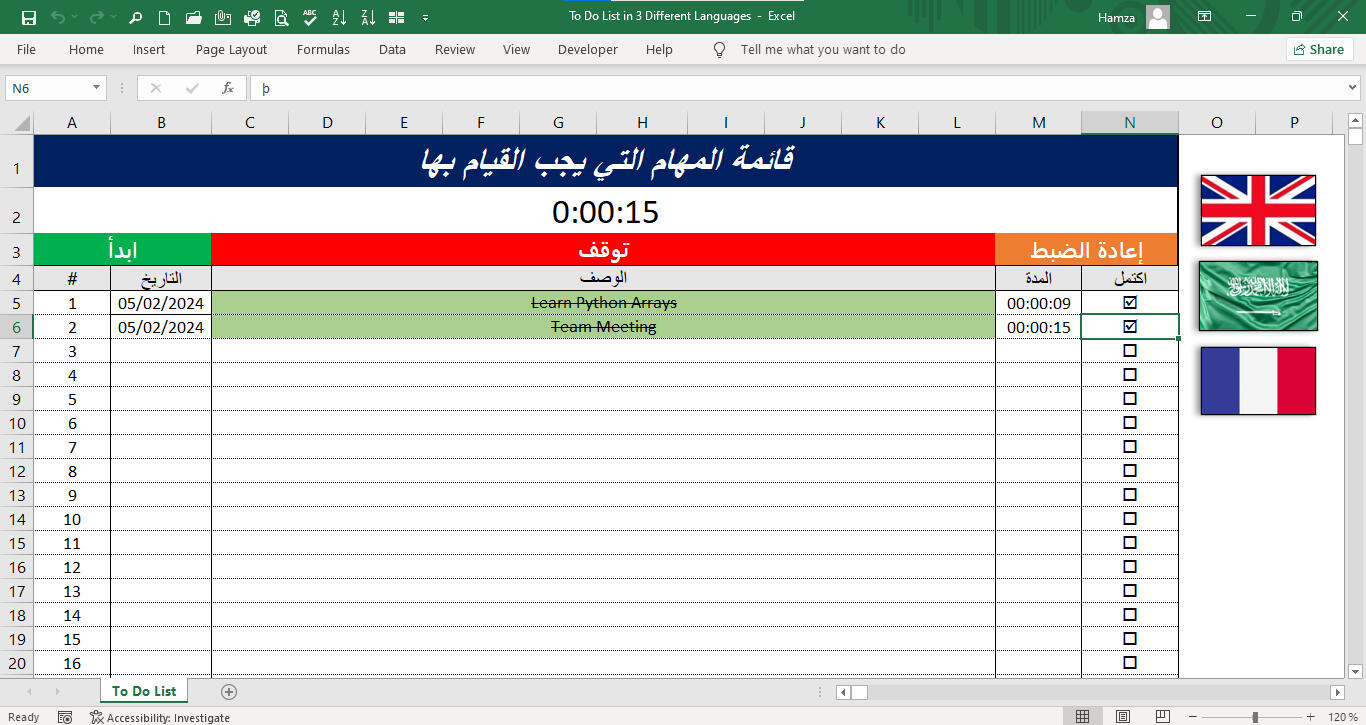Image resolution: width=1366 pixels, height=725 pixels.
Task: Open the Formulas ribbon tab
Action: tap(323, 49)
